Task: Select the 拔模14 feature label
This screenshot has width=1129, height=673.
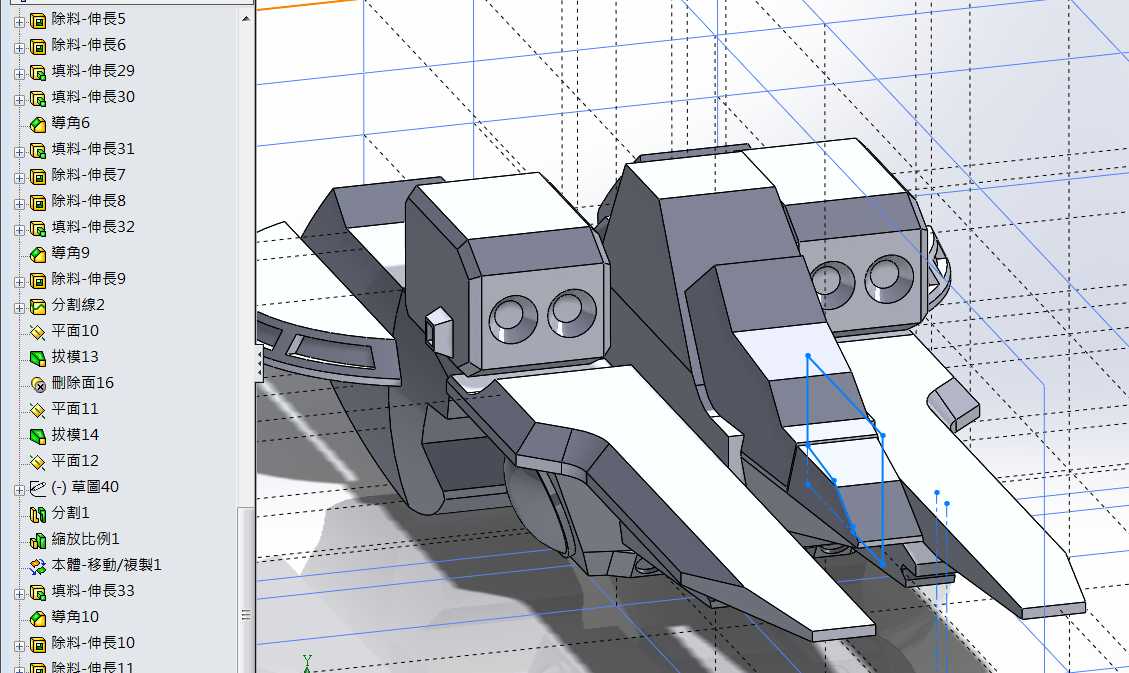Action: coord(75,434)
